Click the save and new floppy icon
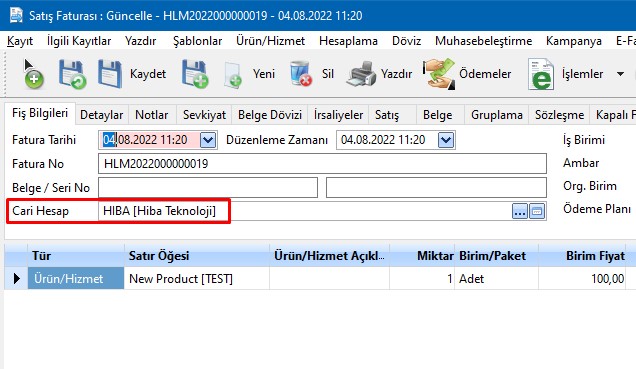This screenshot has width=636, height=369. click(x=195, y=74)
